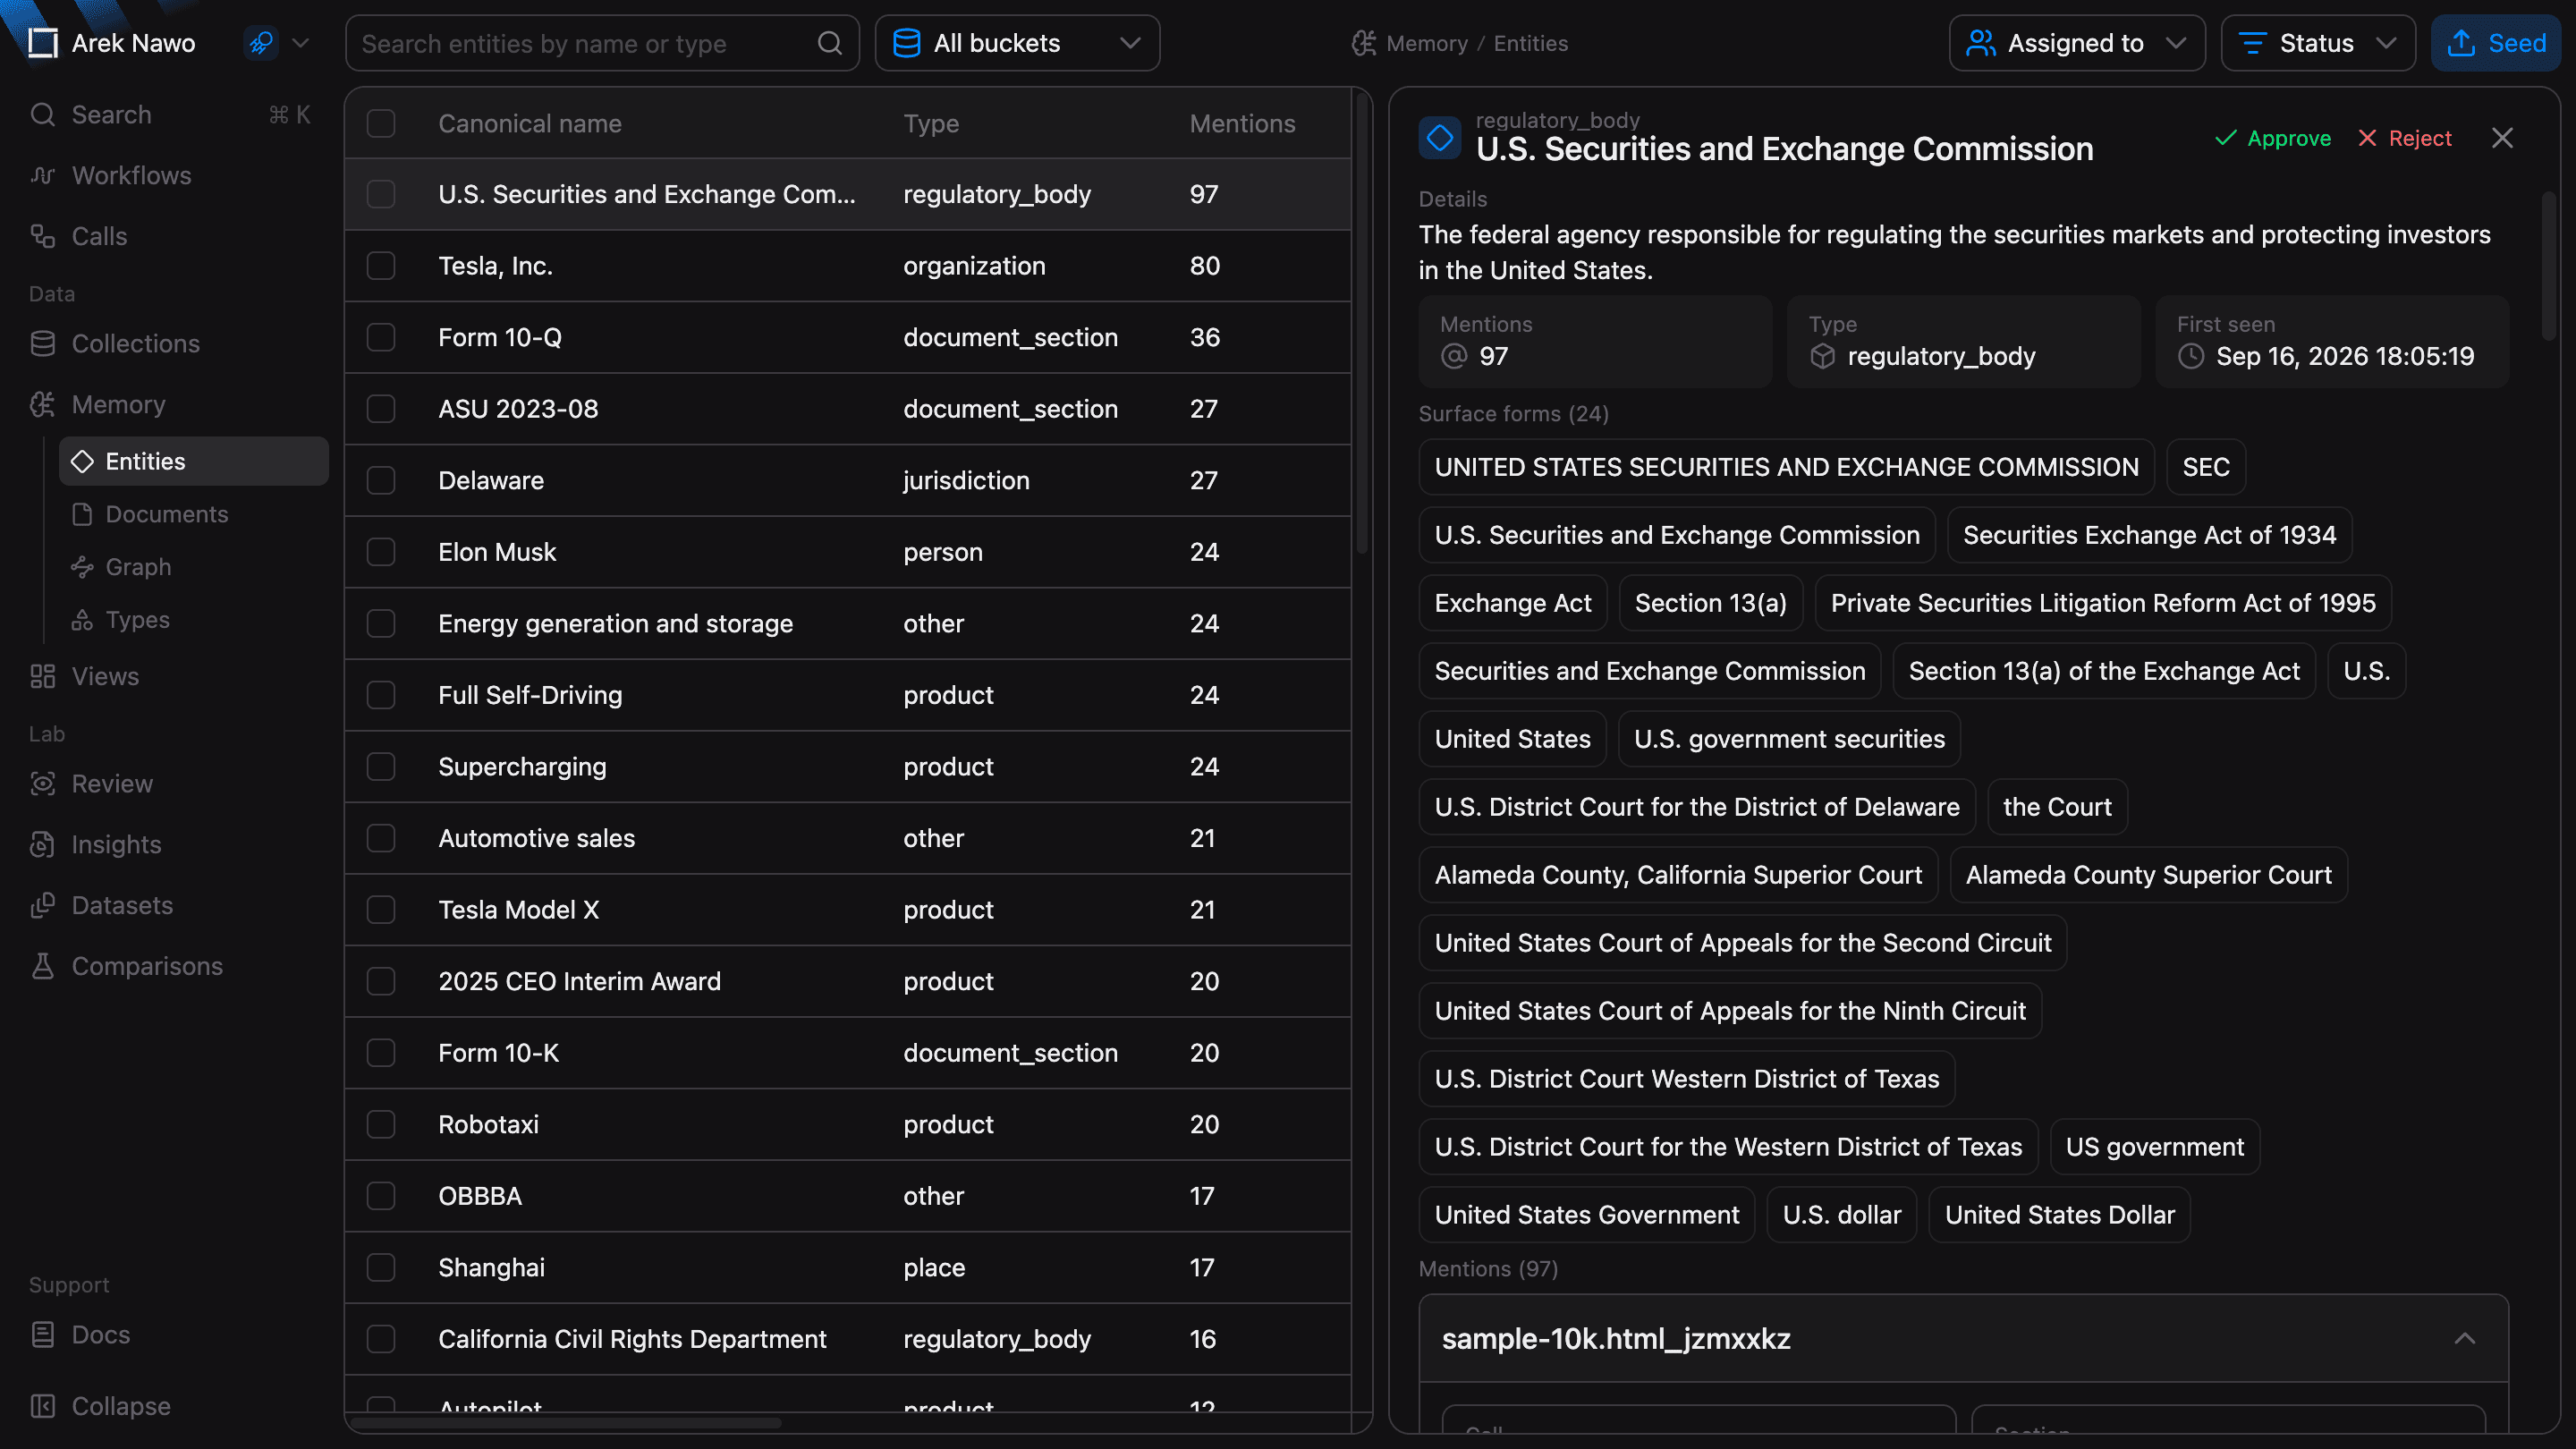The image size is (2576, 1449).
Task: Click the database icon in All buckets
Action: pyautogui.click(x=906, y=43)
